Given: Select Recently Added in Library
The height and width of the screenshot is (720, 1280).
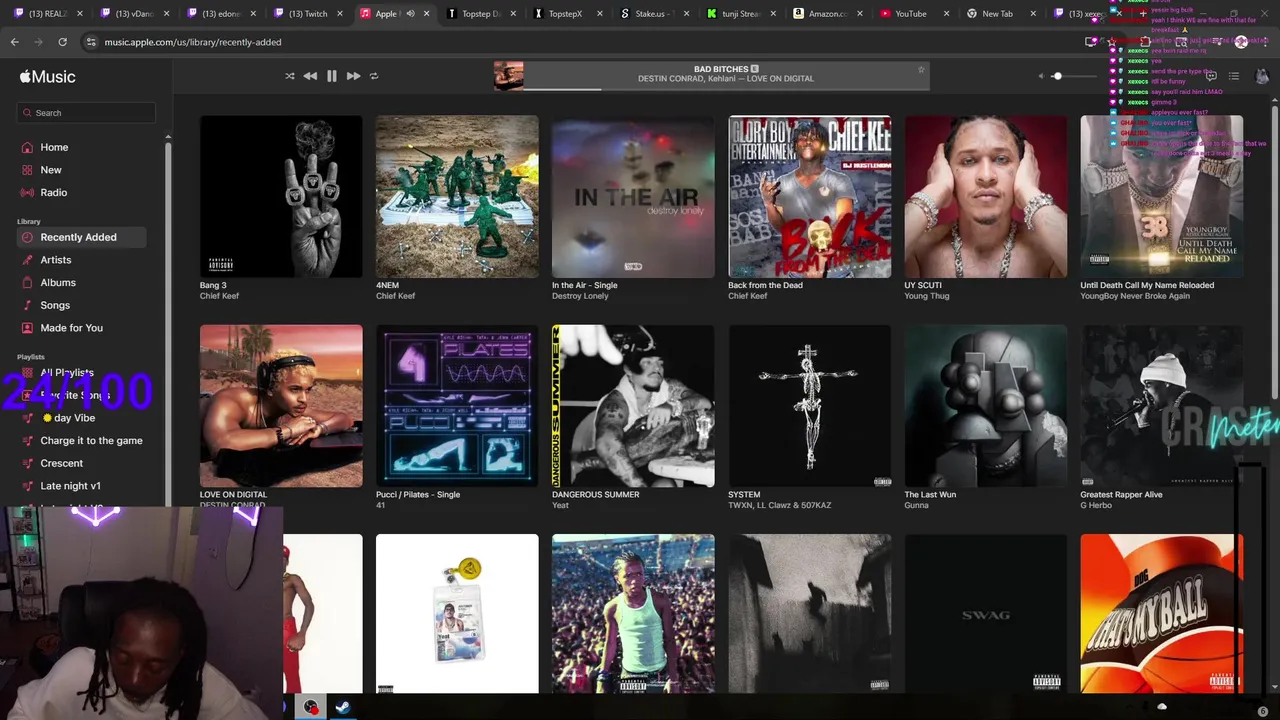Looking at the screenshot, I should tap(81, 237).
